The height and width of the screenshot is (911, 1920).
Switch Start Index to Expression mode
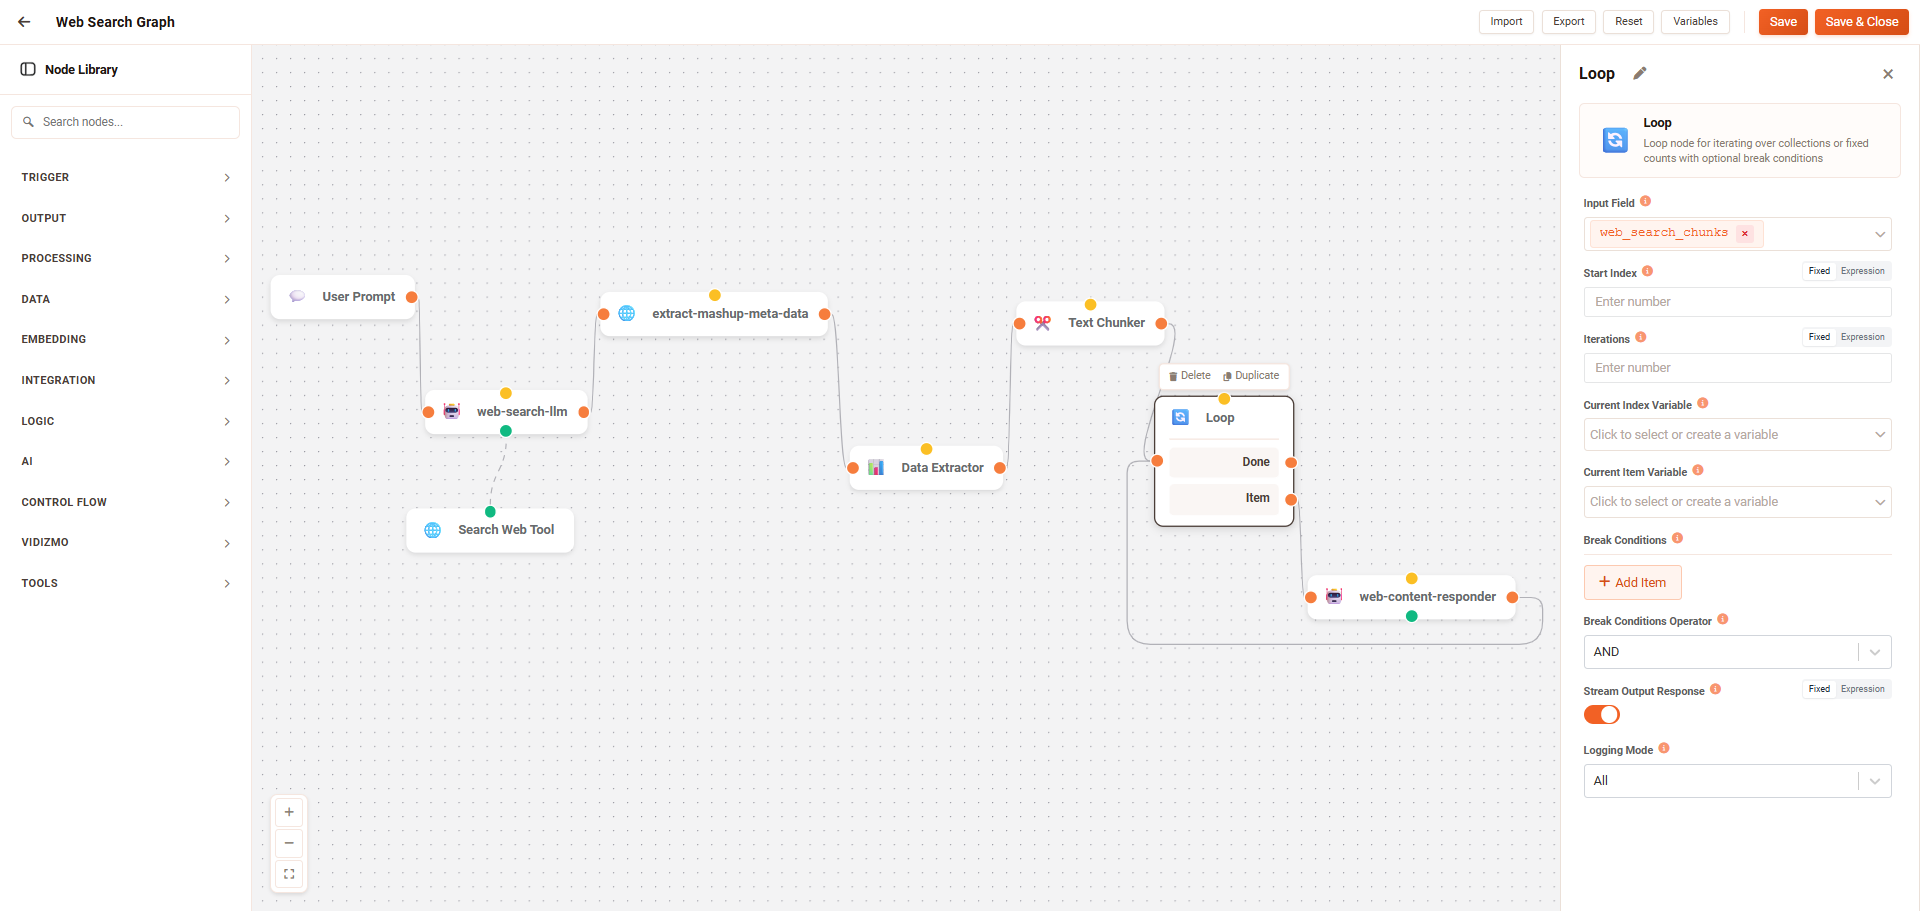click(1862, 271)
